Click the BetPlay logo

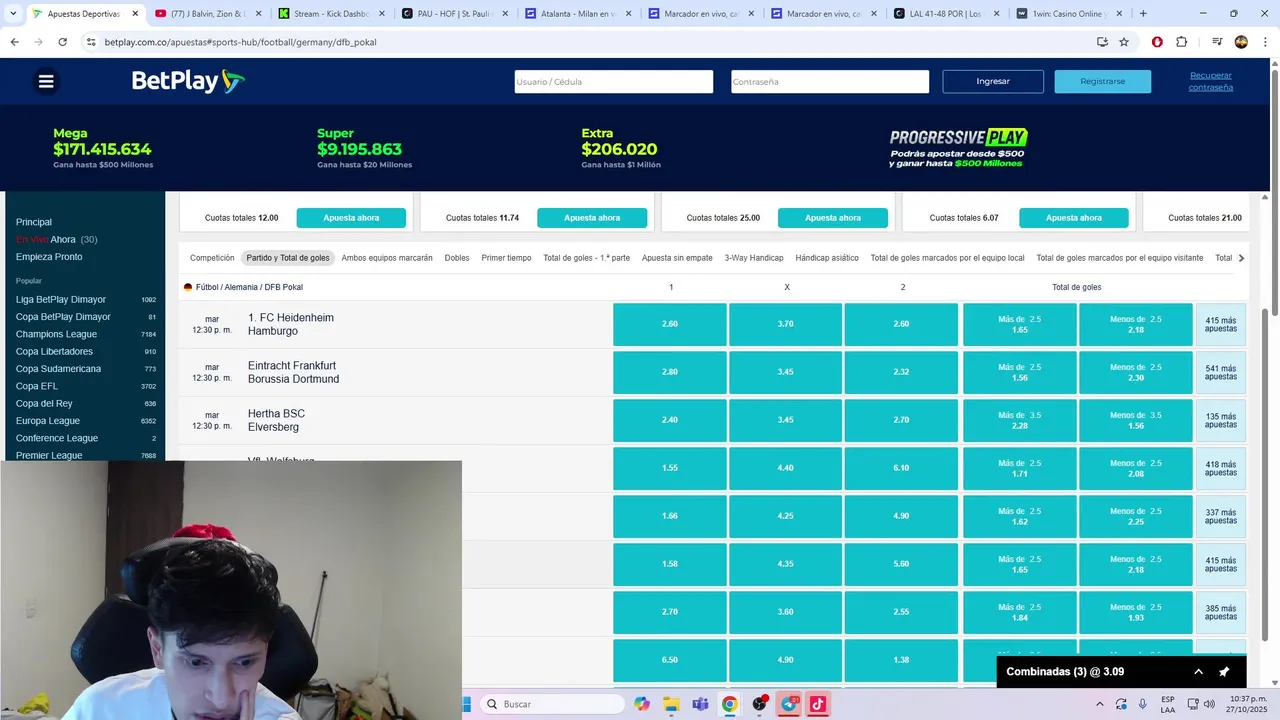(x=188, y=81)
